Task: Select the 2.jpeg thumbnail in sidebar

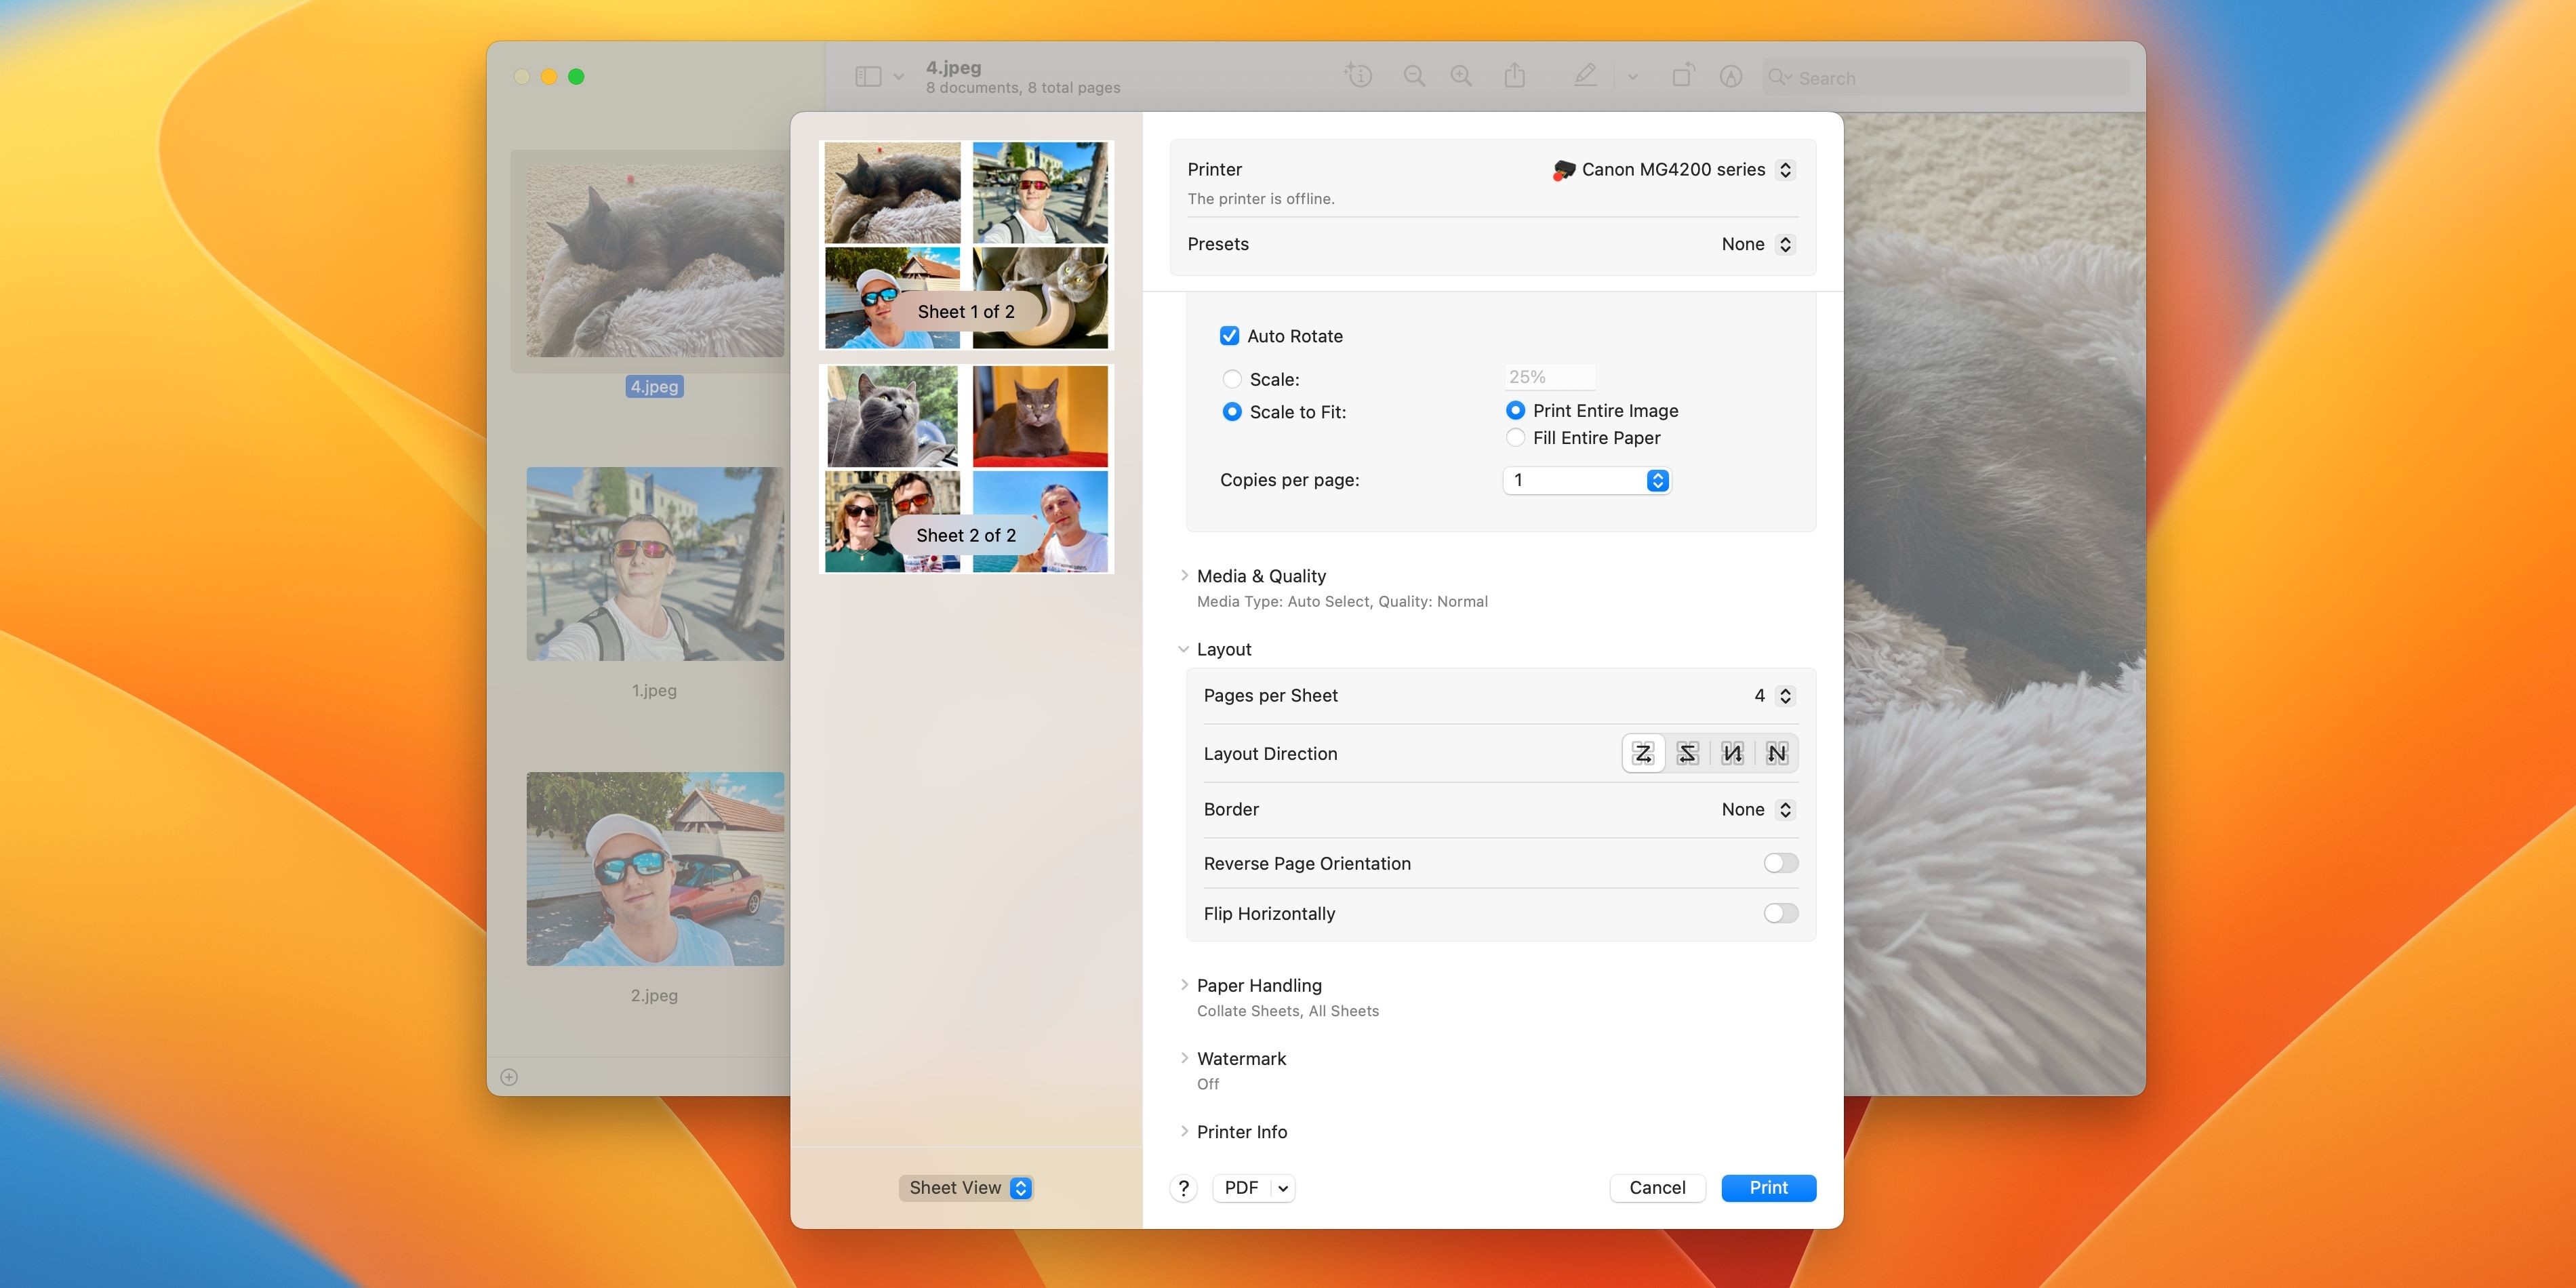Action: click(x=655, y=869)
